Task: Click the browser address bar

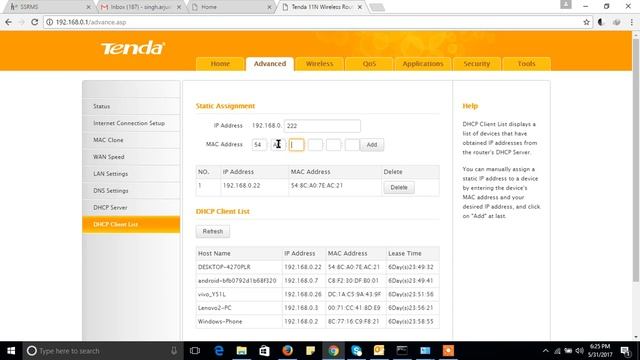Action: (314, 22)
